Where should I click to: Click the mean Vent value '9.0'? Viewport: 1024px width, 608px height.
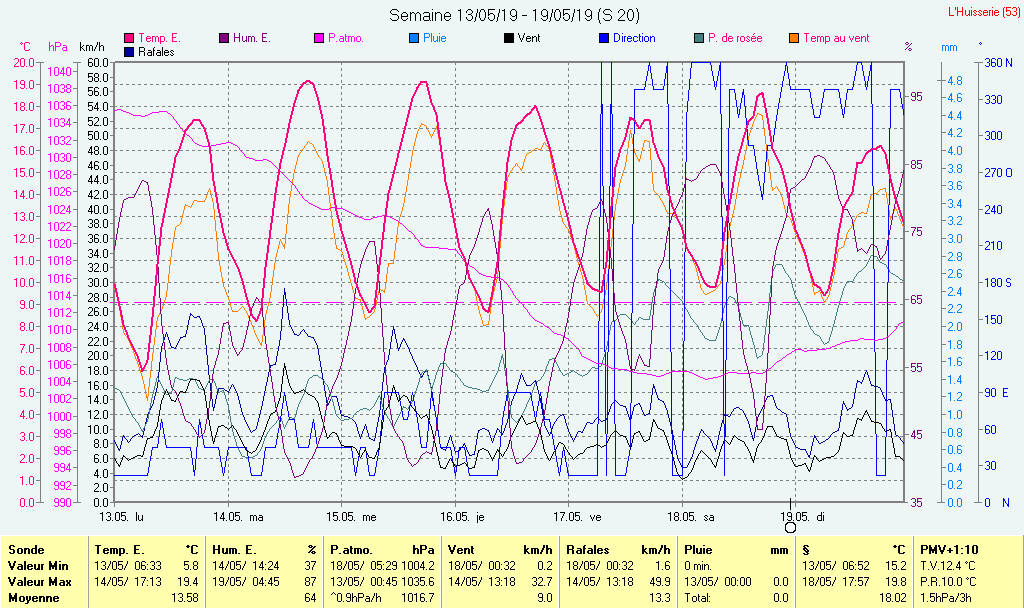click(545, 598)
